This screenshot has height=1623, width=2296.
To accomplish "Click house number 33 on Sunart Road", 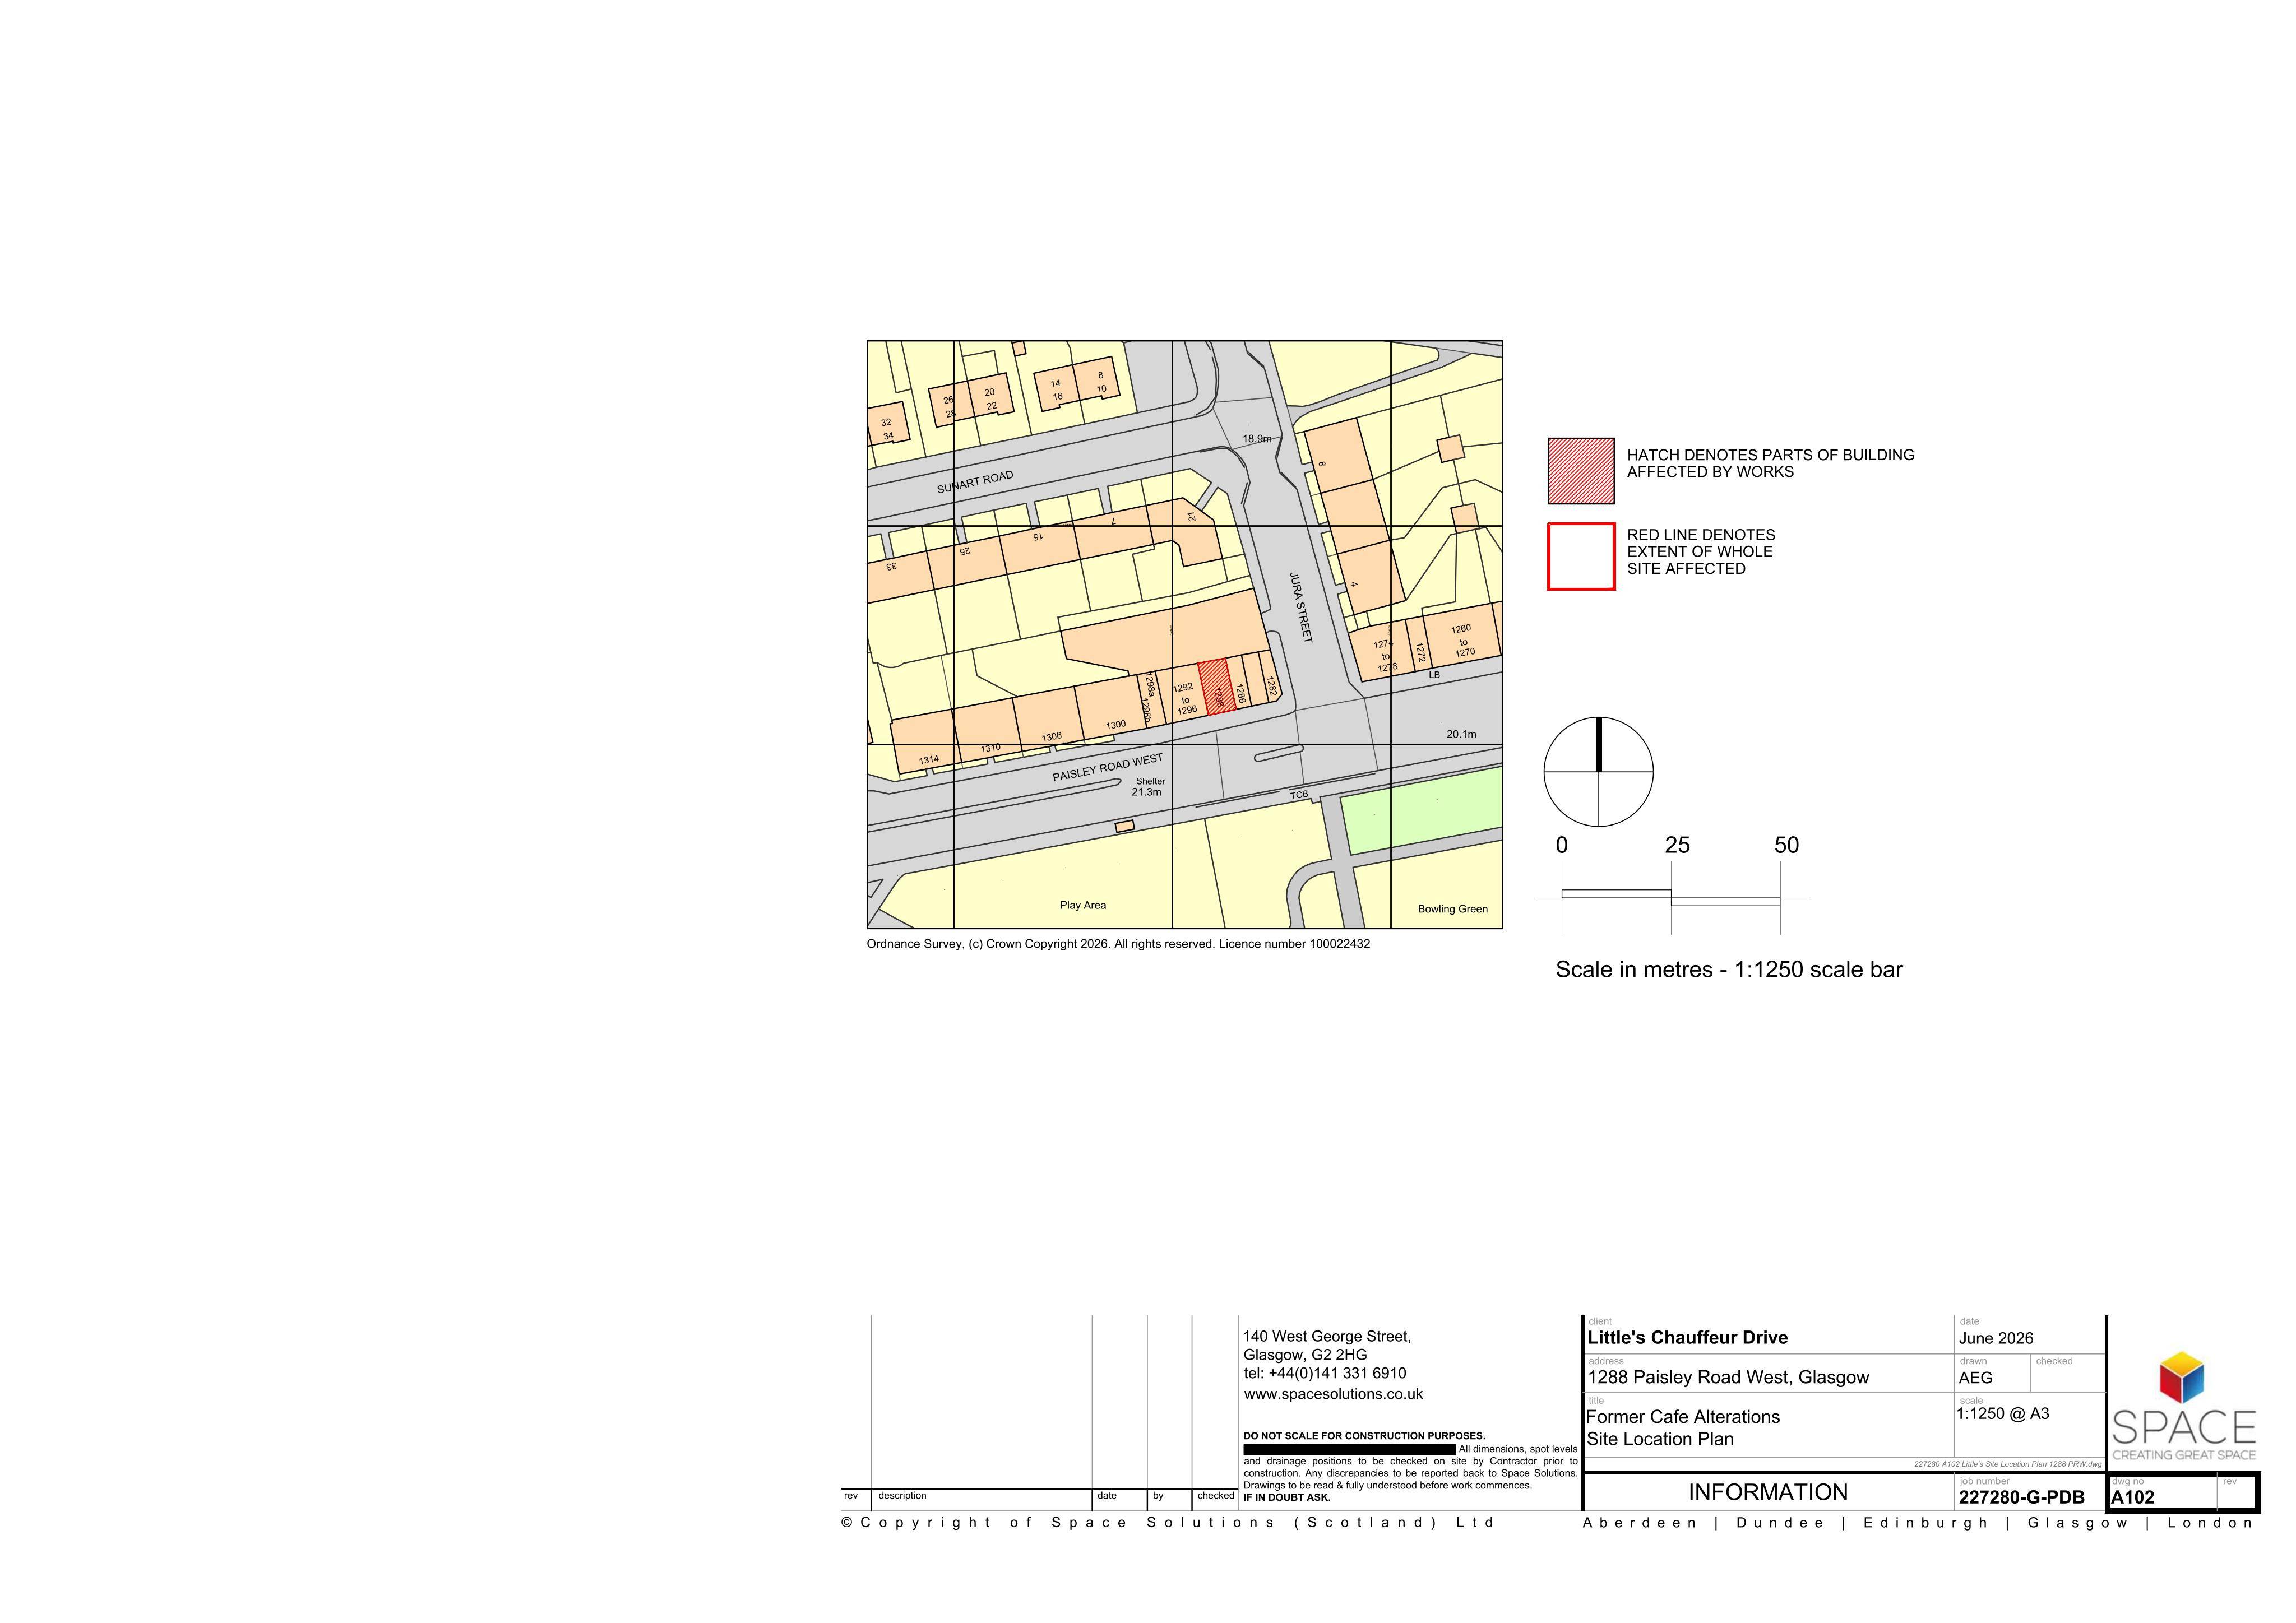I will pos(890,566).
